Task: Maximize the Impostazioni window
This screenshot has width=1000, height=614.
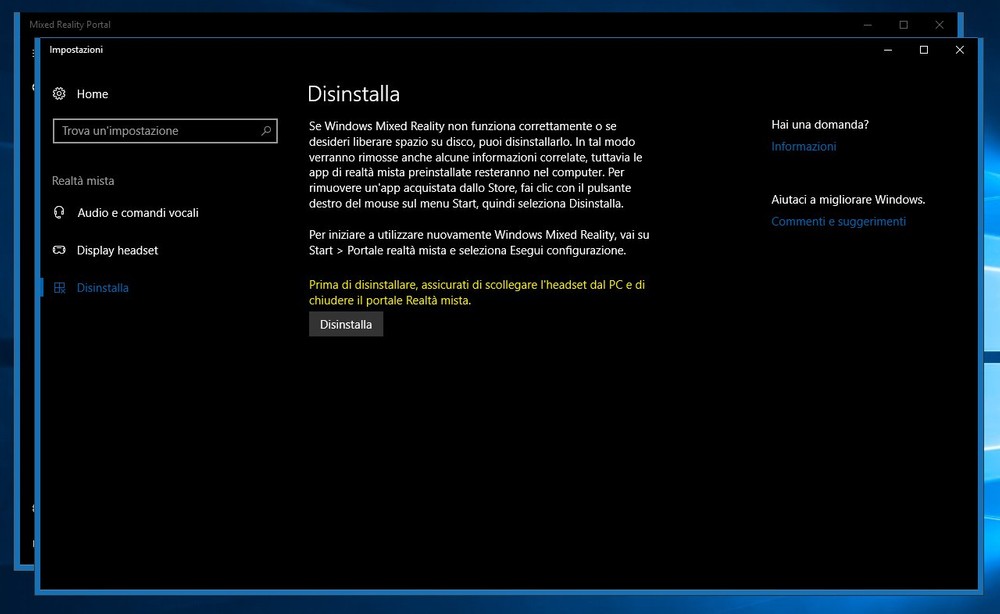Action: pos(923,50)
